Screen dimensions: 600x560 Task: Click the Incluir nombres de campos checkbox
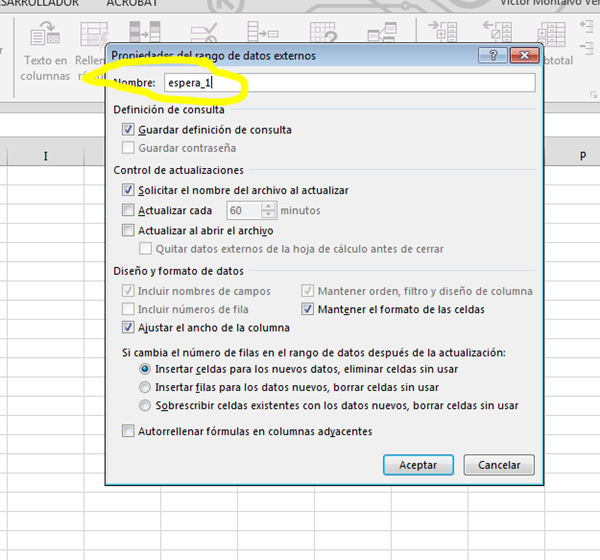(128, 291)
